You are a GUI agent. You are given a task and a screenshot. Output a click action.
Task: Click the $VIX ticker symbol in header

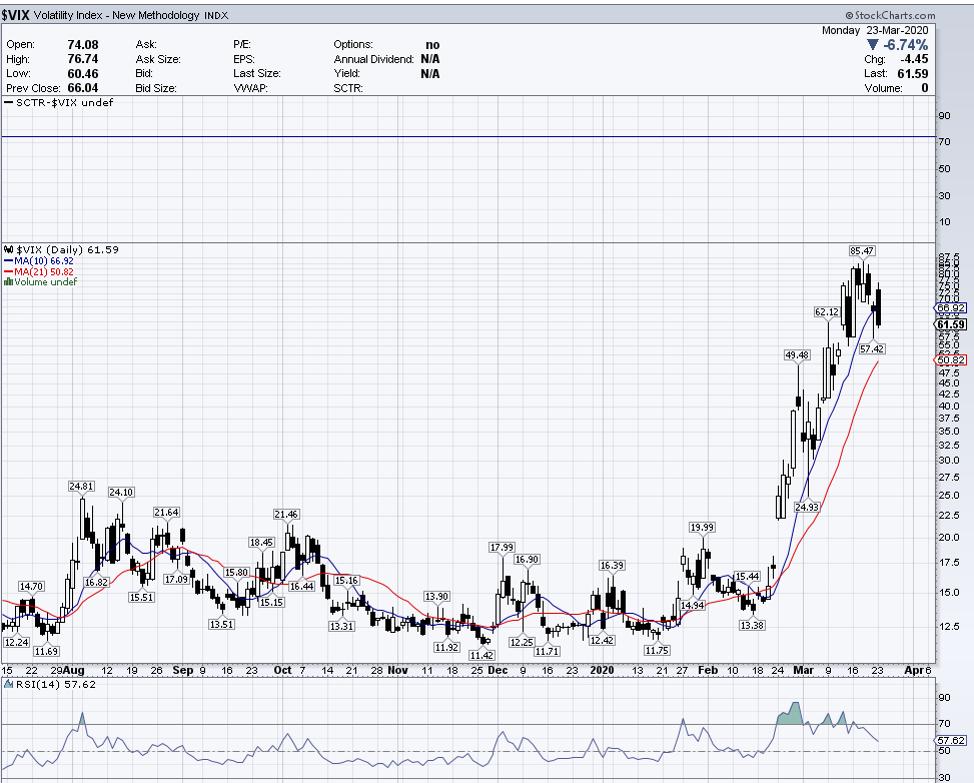coord(23,15)
